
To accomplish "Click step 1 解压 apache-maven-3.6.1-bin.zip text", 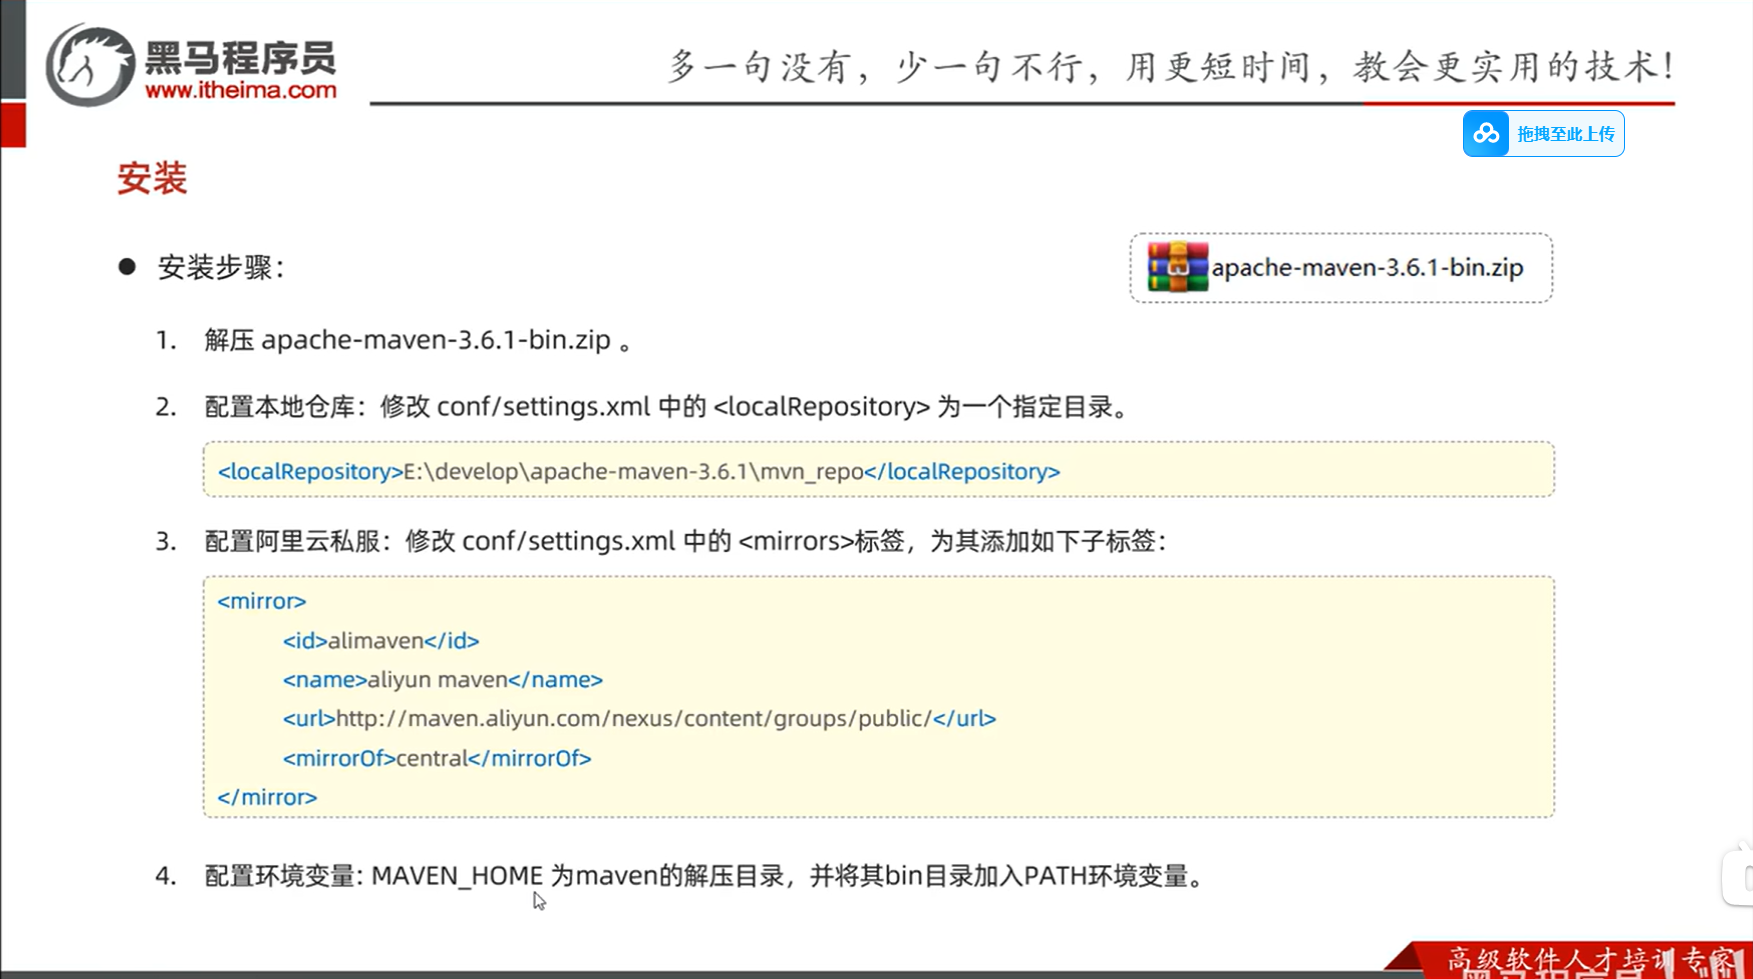I will [418, 340].
